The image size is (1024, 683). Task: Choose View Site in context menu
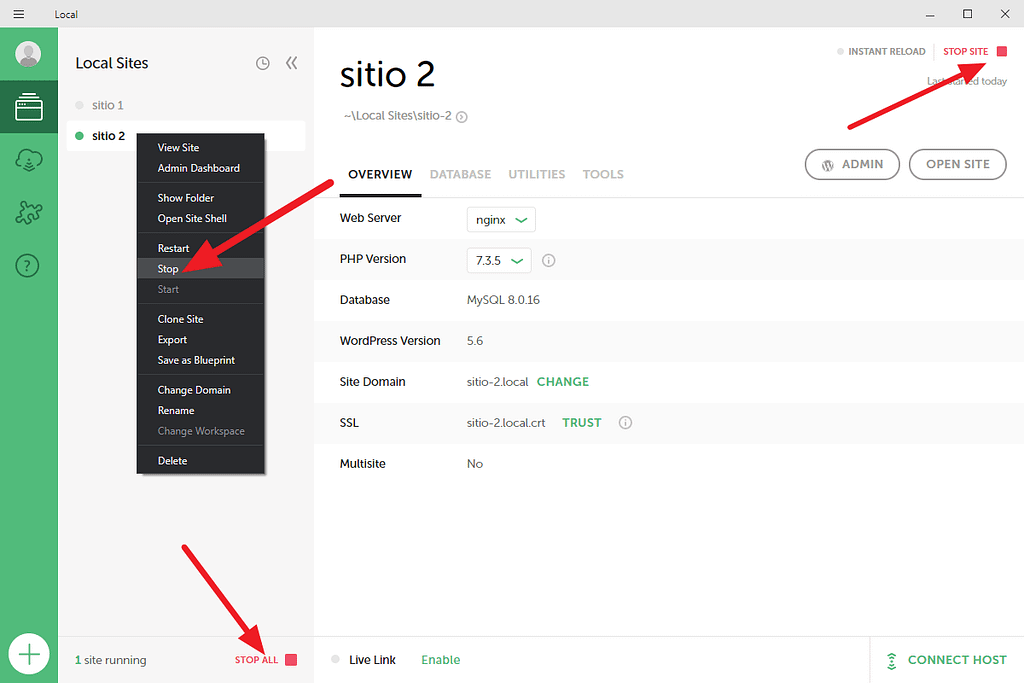pyautogui.click(x=200, y=148)
